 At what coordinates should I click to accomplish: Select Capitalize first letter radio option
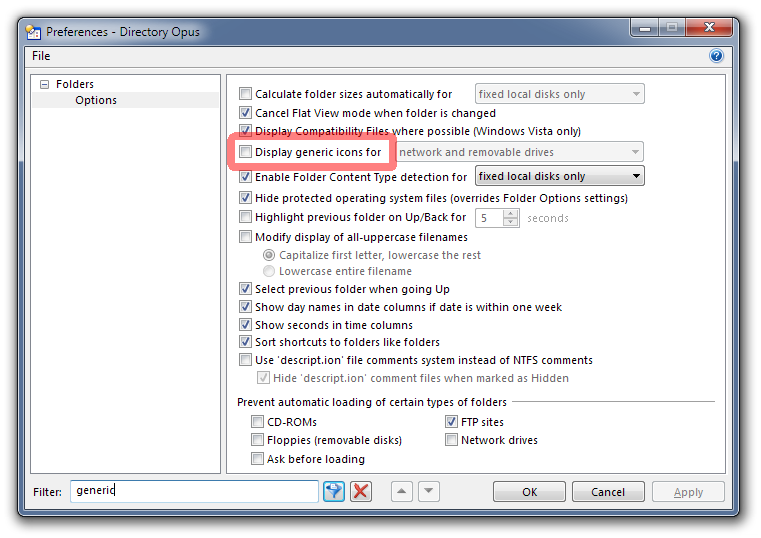(269, 255)
